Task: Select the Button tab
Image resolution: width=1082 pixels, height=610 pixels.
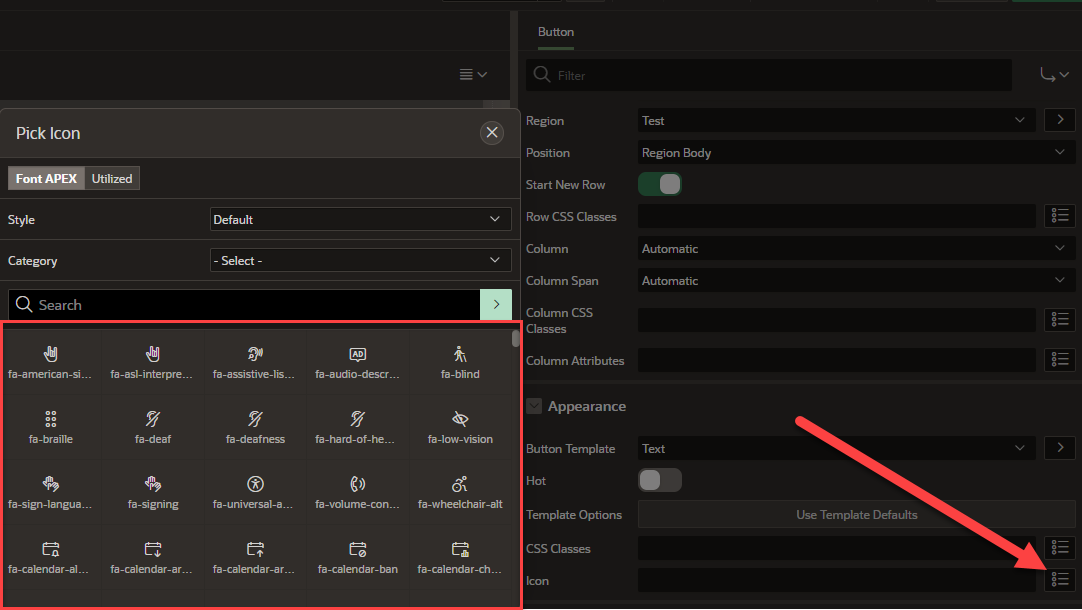Action: (x=555, y=32)
